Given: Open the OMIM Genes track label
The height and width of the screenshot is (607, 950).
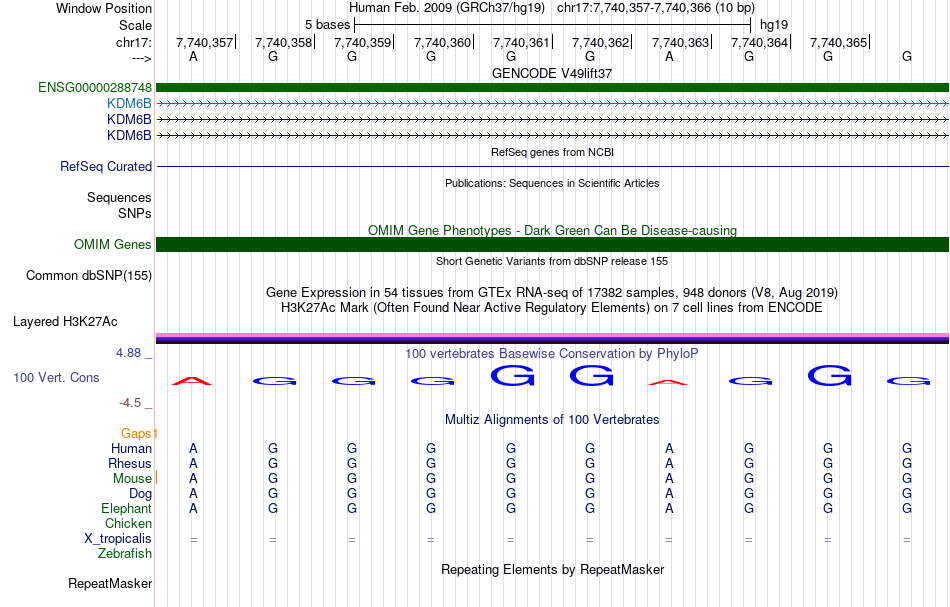Looking at the screenshot, I should pos(113,245).
